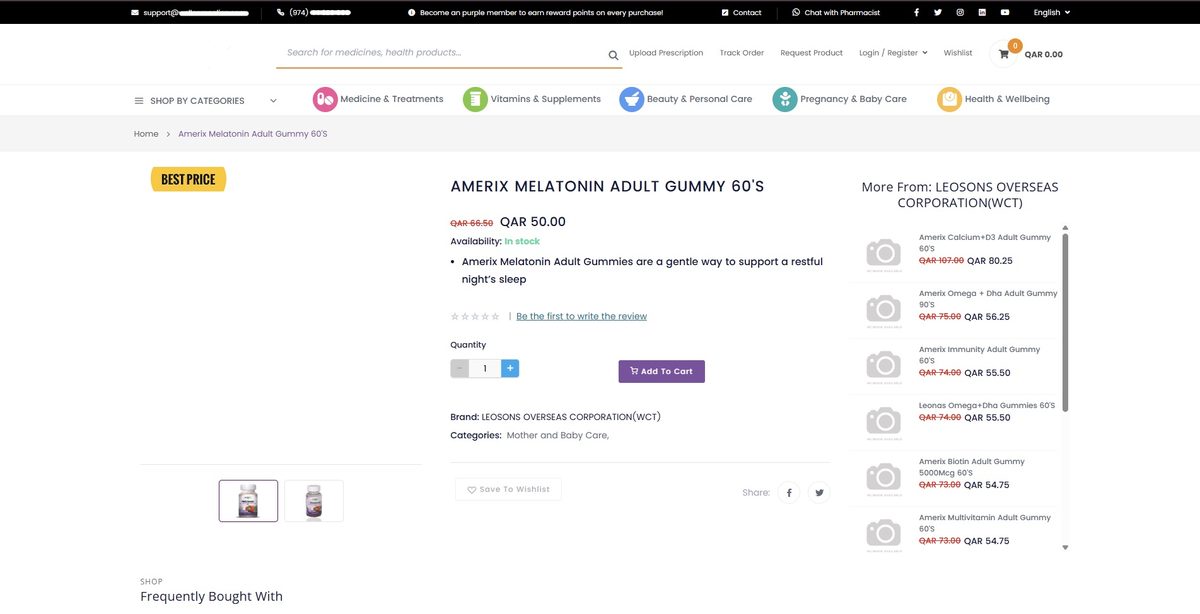This screenshot has width=1200, height=614.
Task: Open Amerix Calcium+D3 Adult Gummy product
Action: pyautogui.click(x=985, y=242)
